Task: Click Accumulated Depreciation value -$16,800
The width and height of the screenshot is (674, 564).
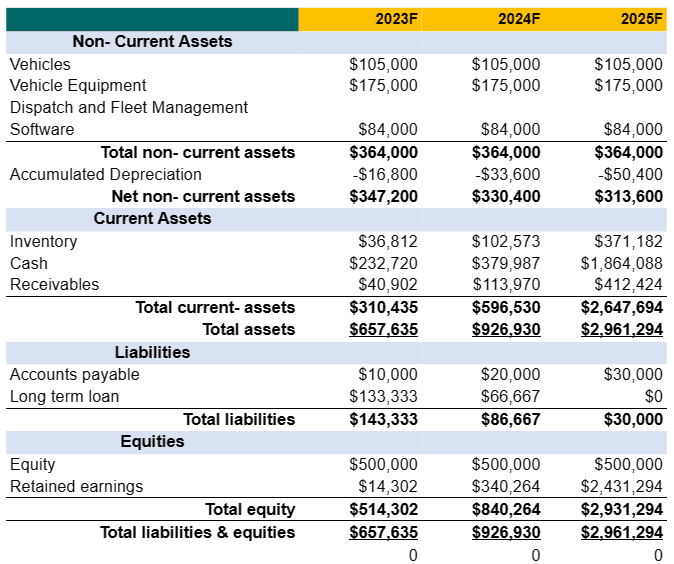Action: point(385,175)
